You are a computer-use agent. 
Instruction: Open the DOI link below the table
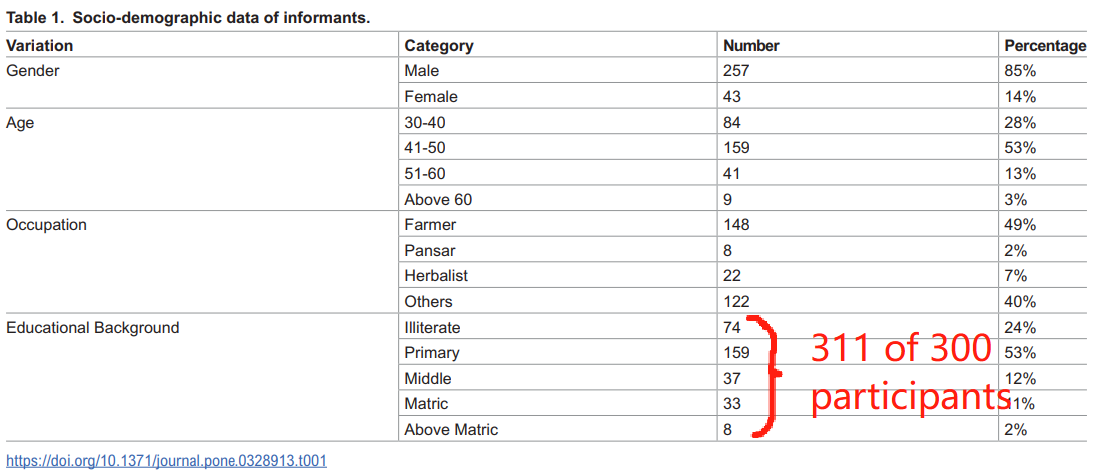166,461
